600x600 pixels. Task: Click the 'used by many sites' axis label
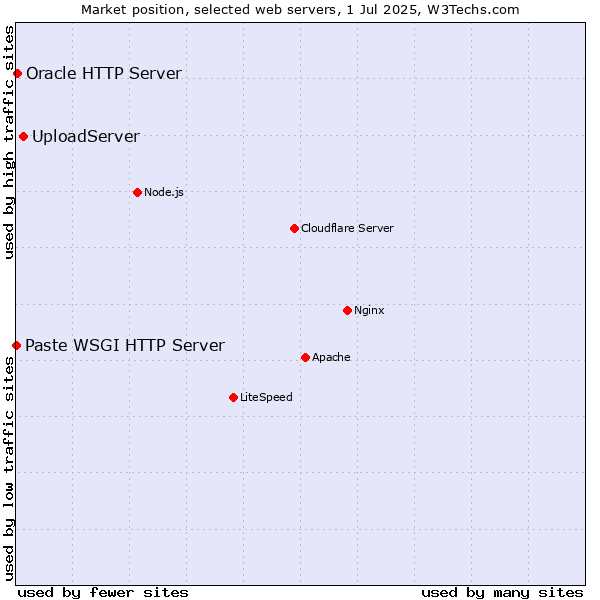(x=502, y=593)
